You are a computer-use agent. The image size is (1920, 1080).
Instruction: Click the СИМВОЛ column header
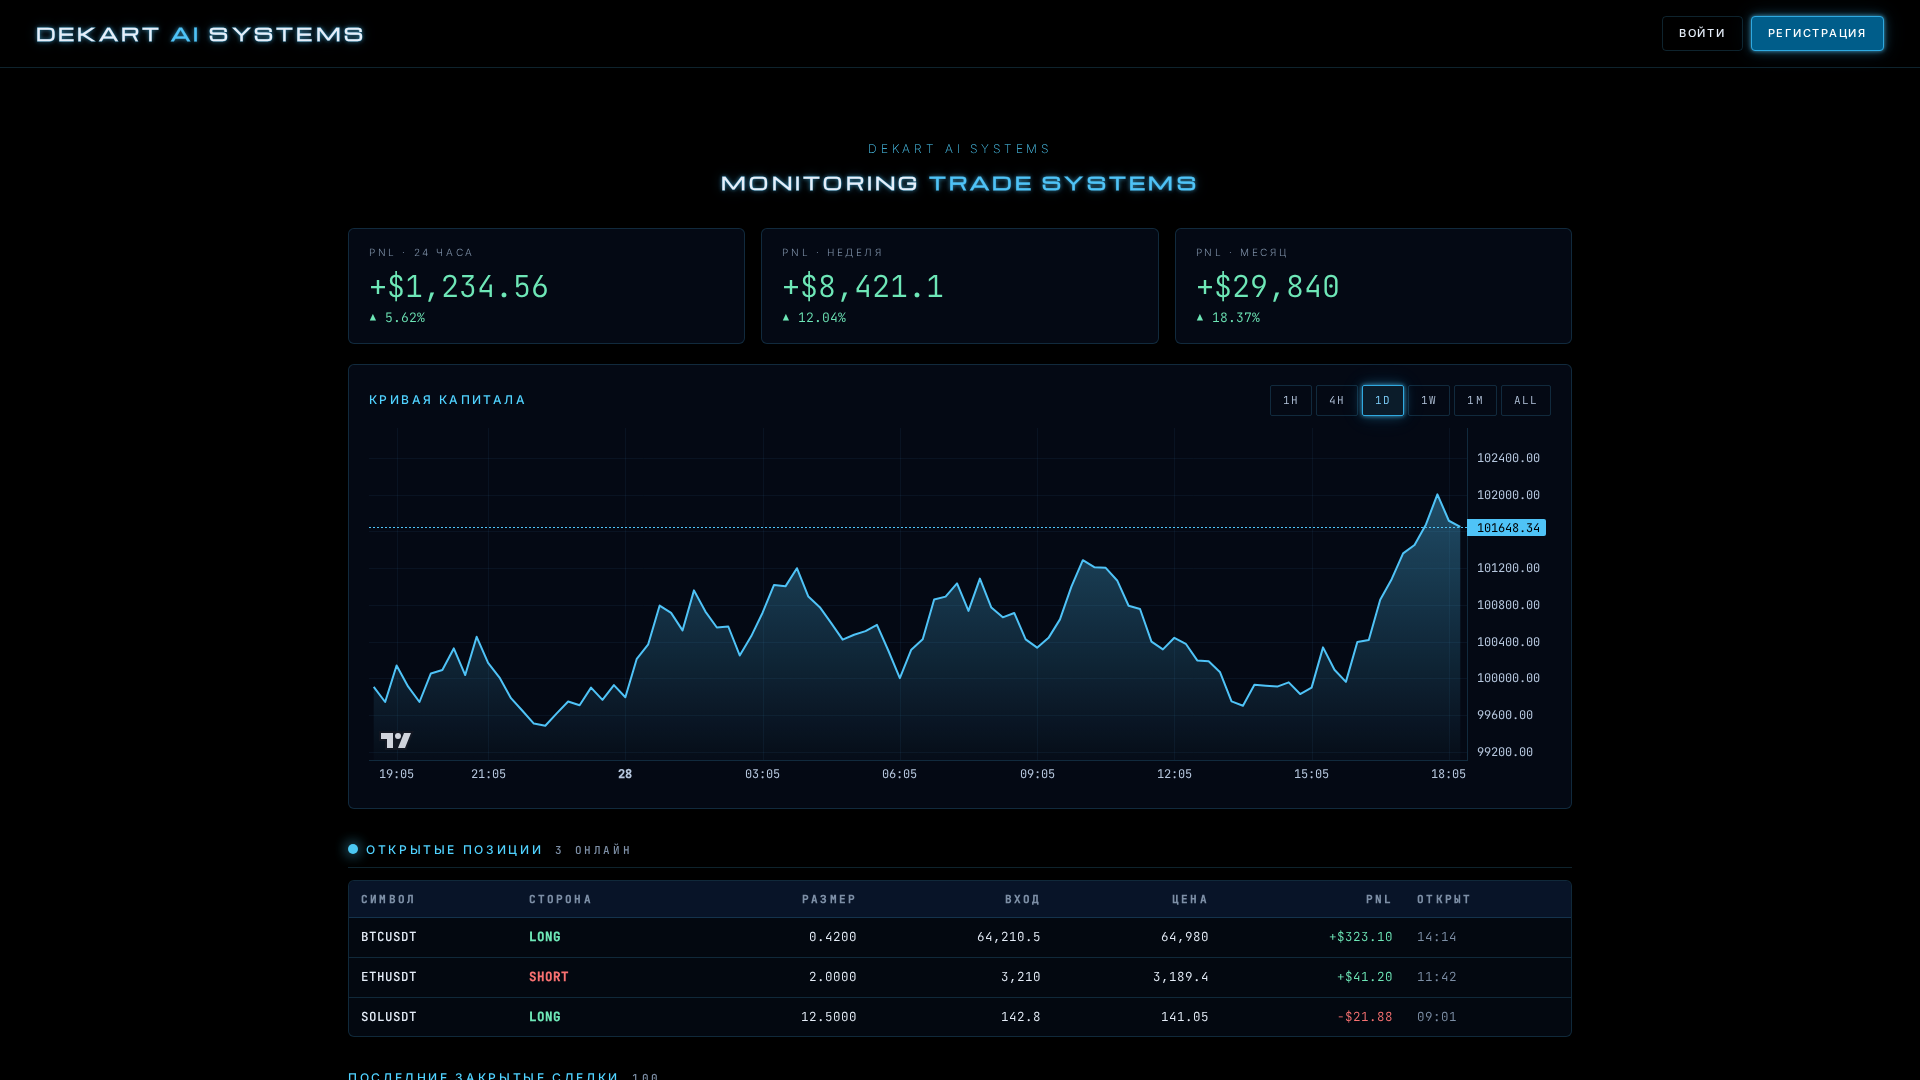388,899
